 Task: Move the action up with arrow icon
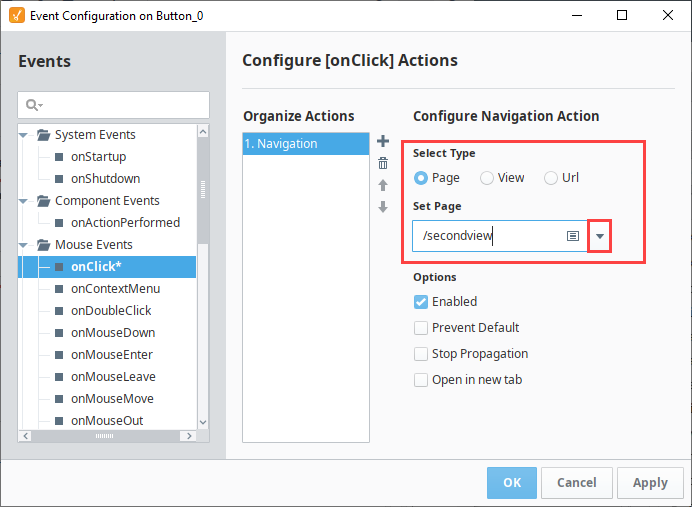point(383,185)
